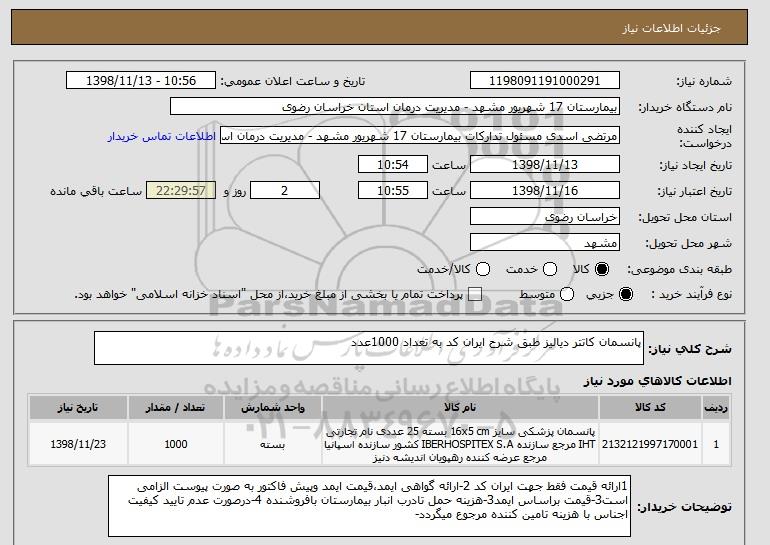This screenshot has width=770, height=545.
Task: Select the خدمت radio button
Action: click(x=550, y=269)
